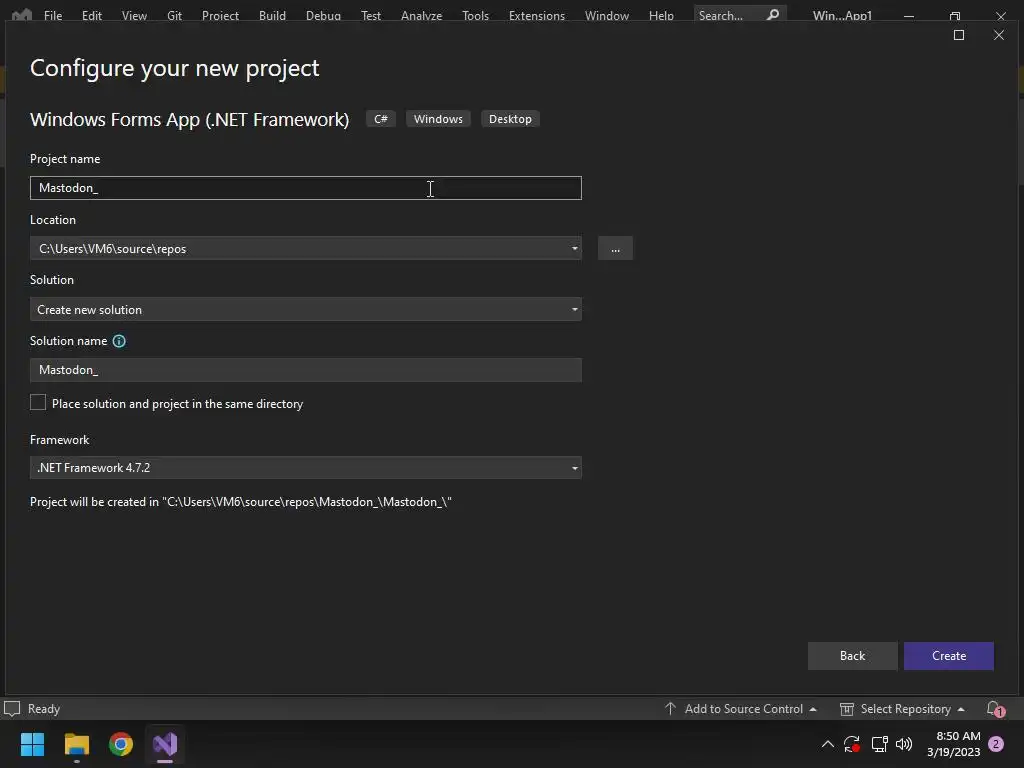
Task: Open the Extensions menu
Action: coord(537,15)
